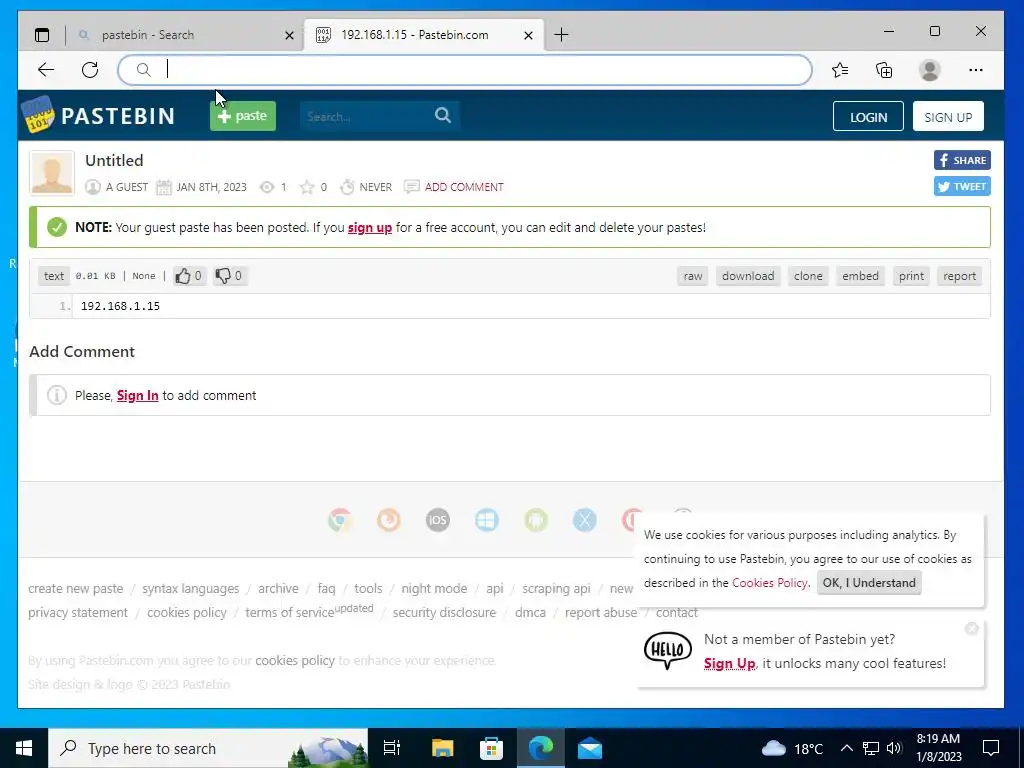Viewport: 1024px width, 768px height.
Task: Open the Cookies Policy link in popup
Action: coord(769,583)
